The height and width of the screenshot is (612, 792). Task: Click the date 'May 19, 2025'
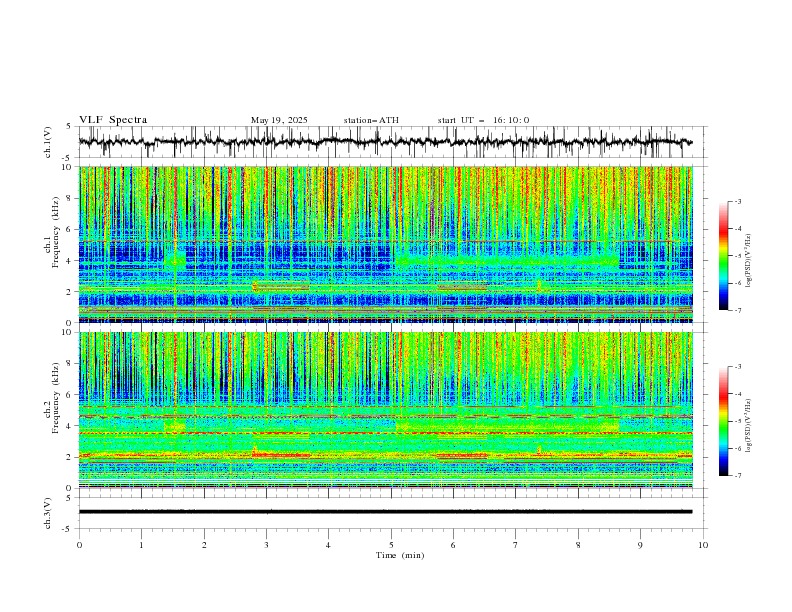[279, 120]
